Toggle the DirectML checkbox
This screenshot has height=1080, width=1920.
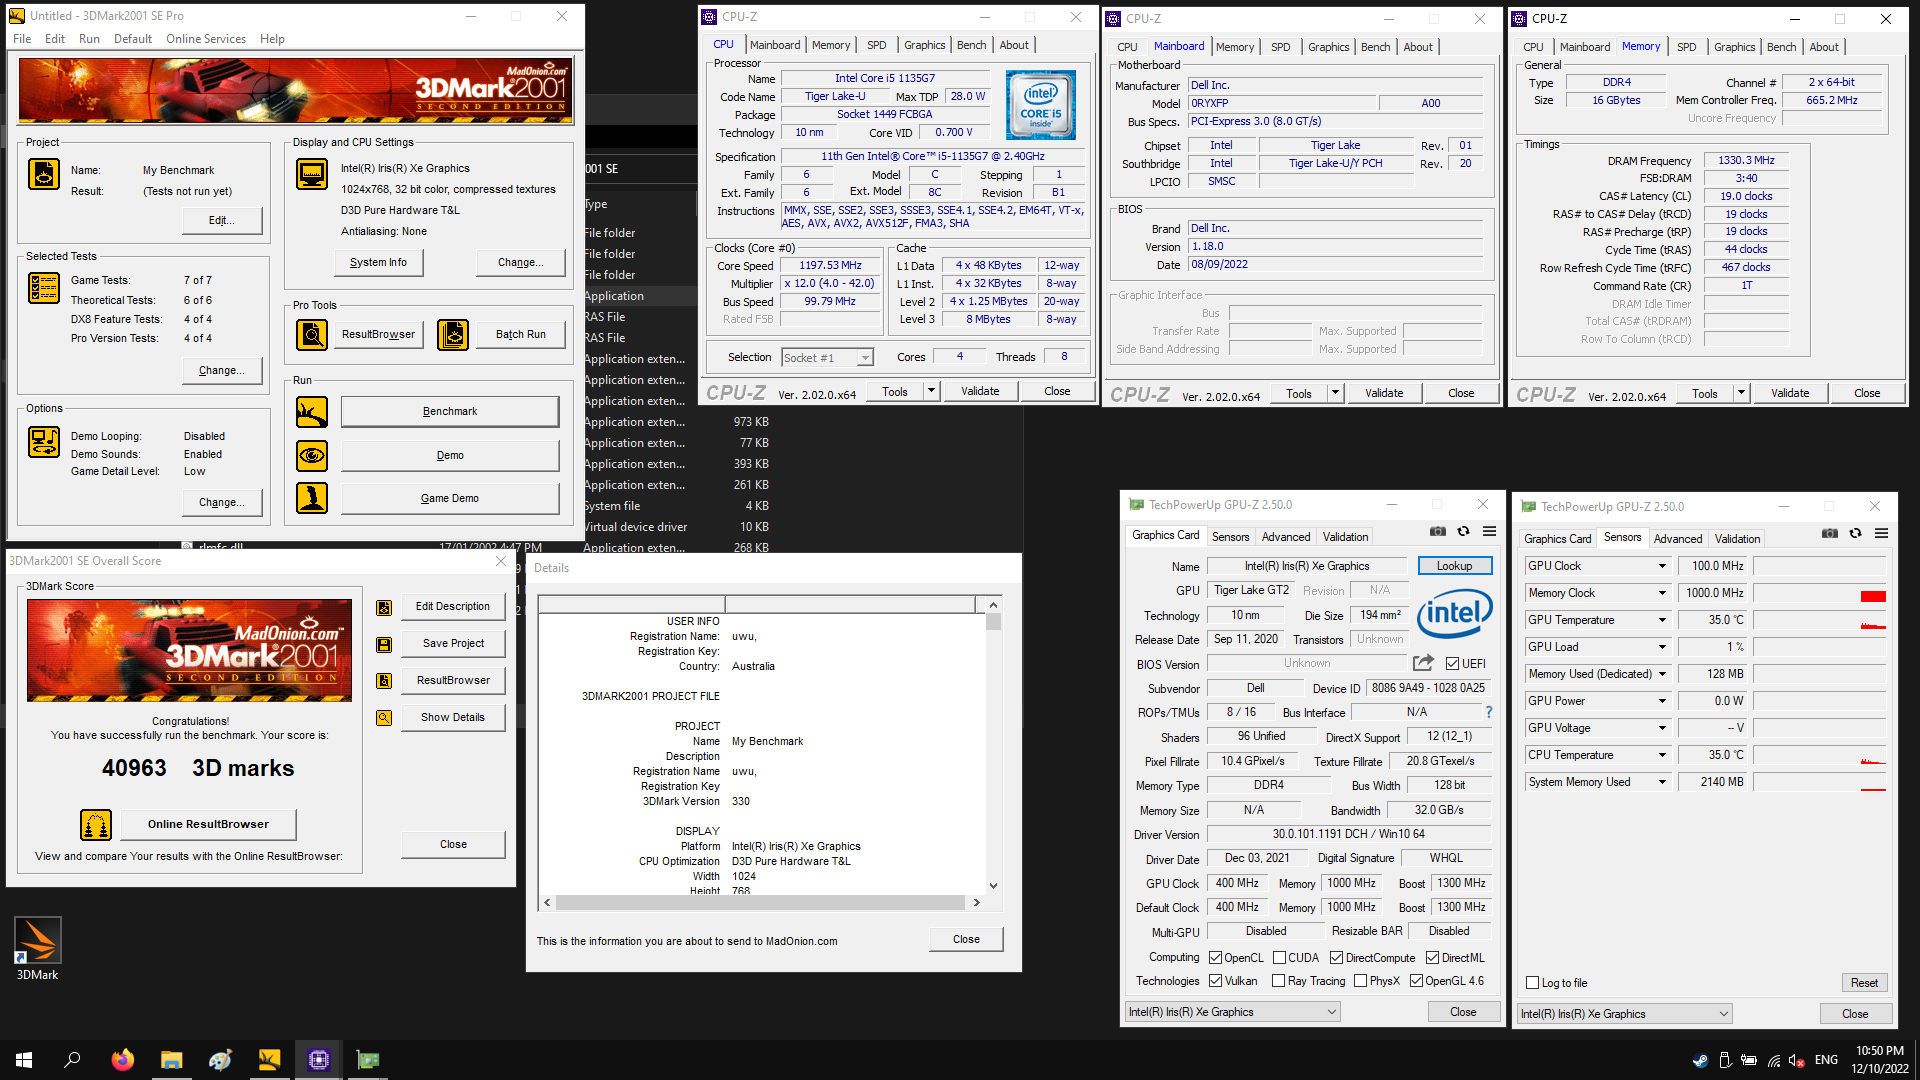tap(1432, 958)
